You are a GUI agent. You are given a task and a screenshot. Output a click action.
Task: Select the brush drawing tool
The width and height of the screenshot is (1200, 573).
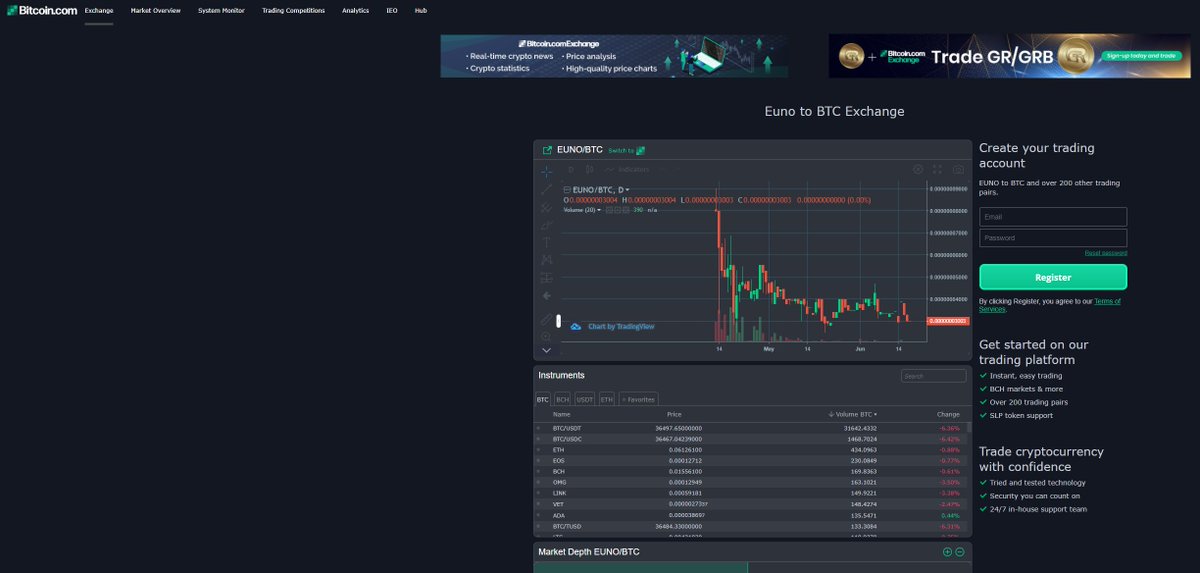click(x=546, y=225)
